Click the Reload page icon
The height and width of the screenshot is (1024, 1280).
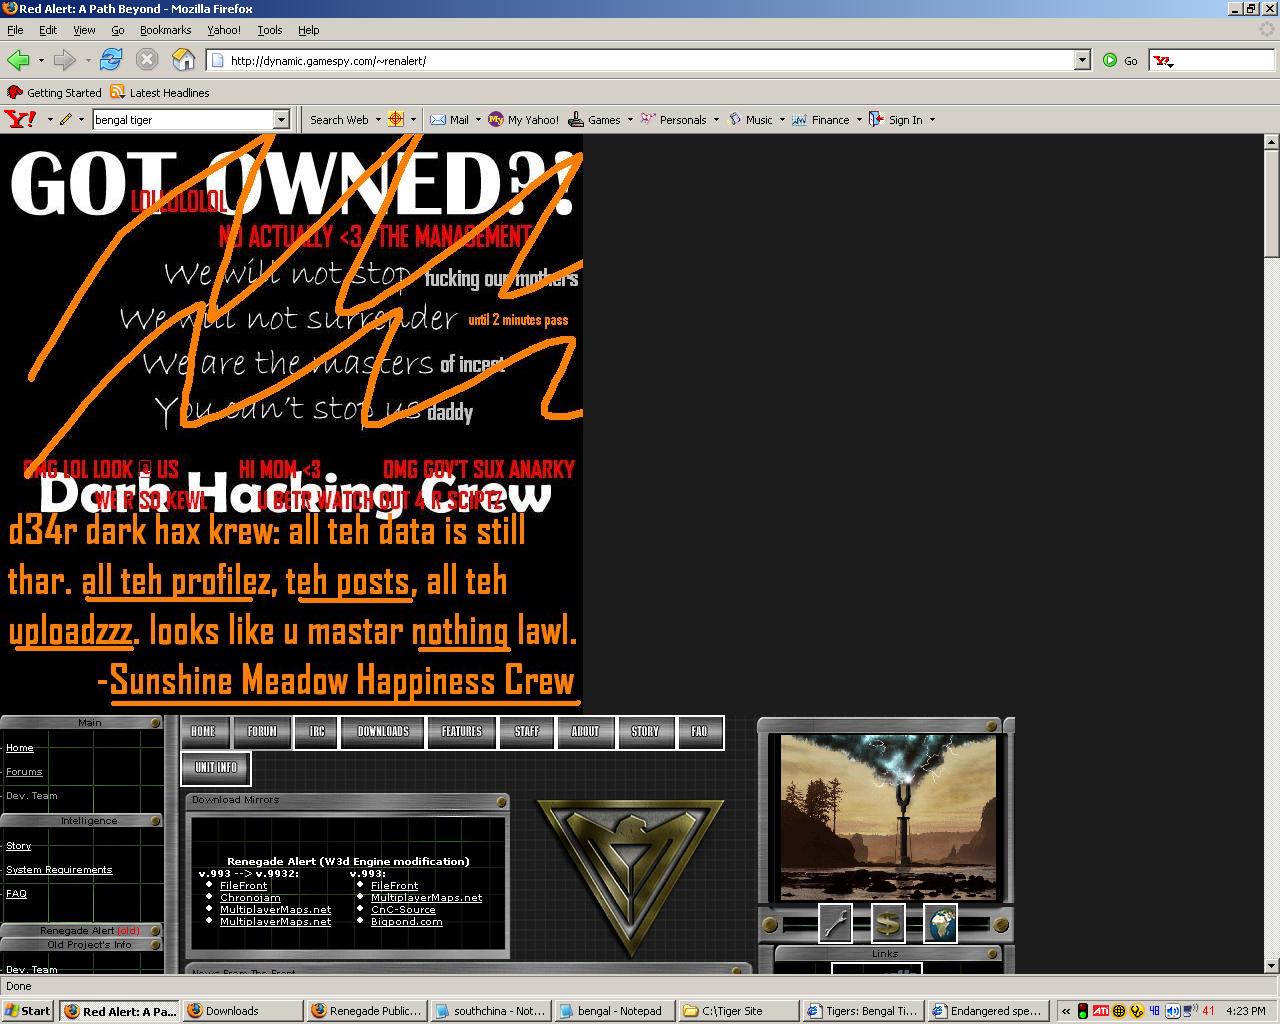coord(110,60)
